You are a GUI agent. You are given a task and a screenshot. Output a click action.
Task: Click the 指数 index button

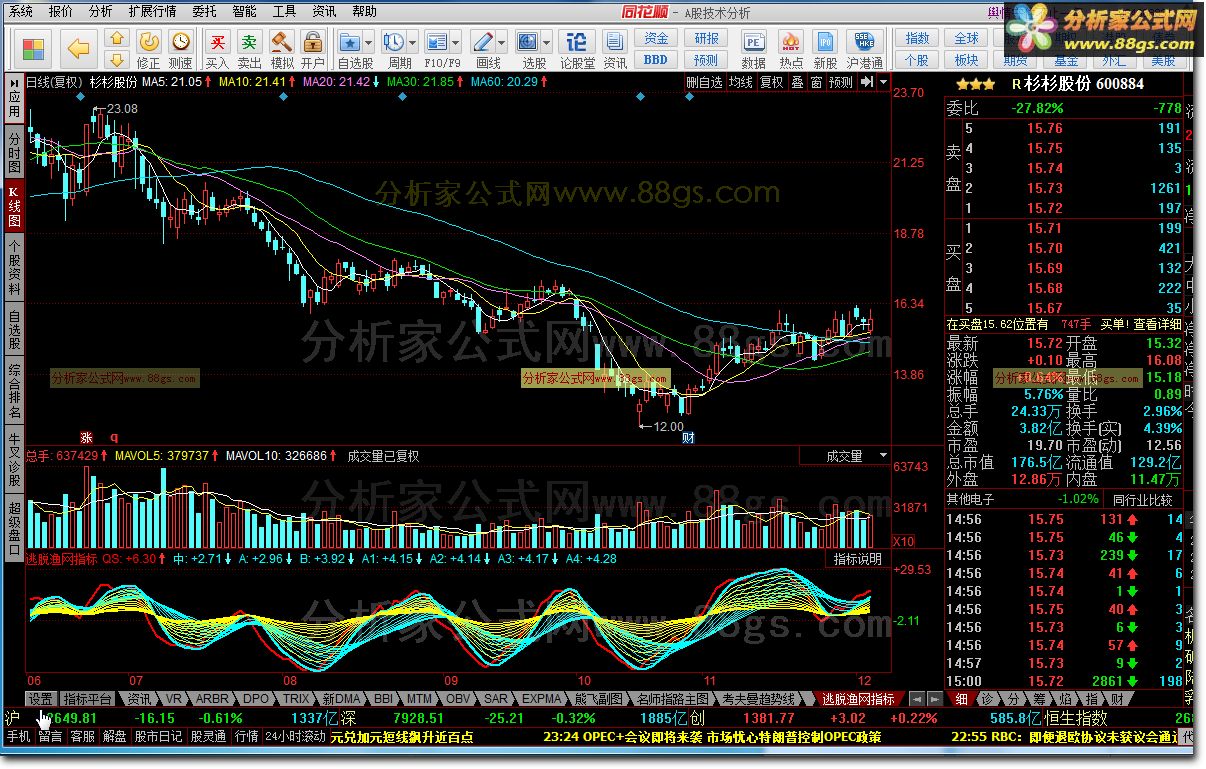tap(917, 39)
